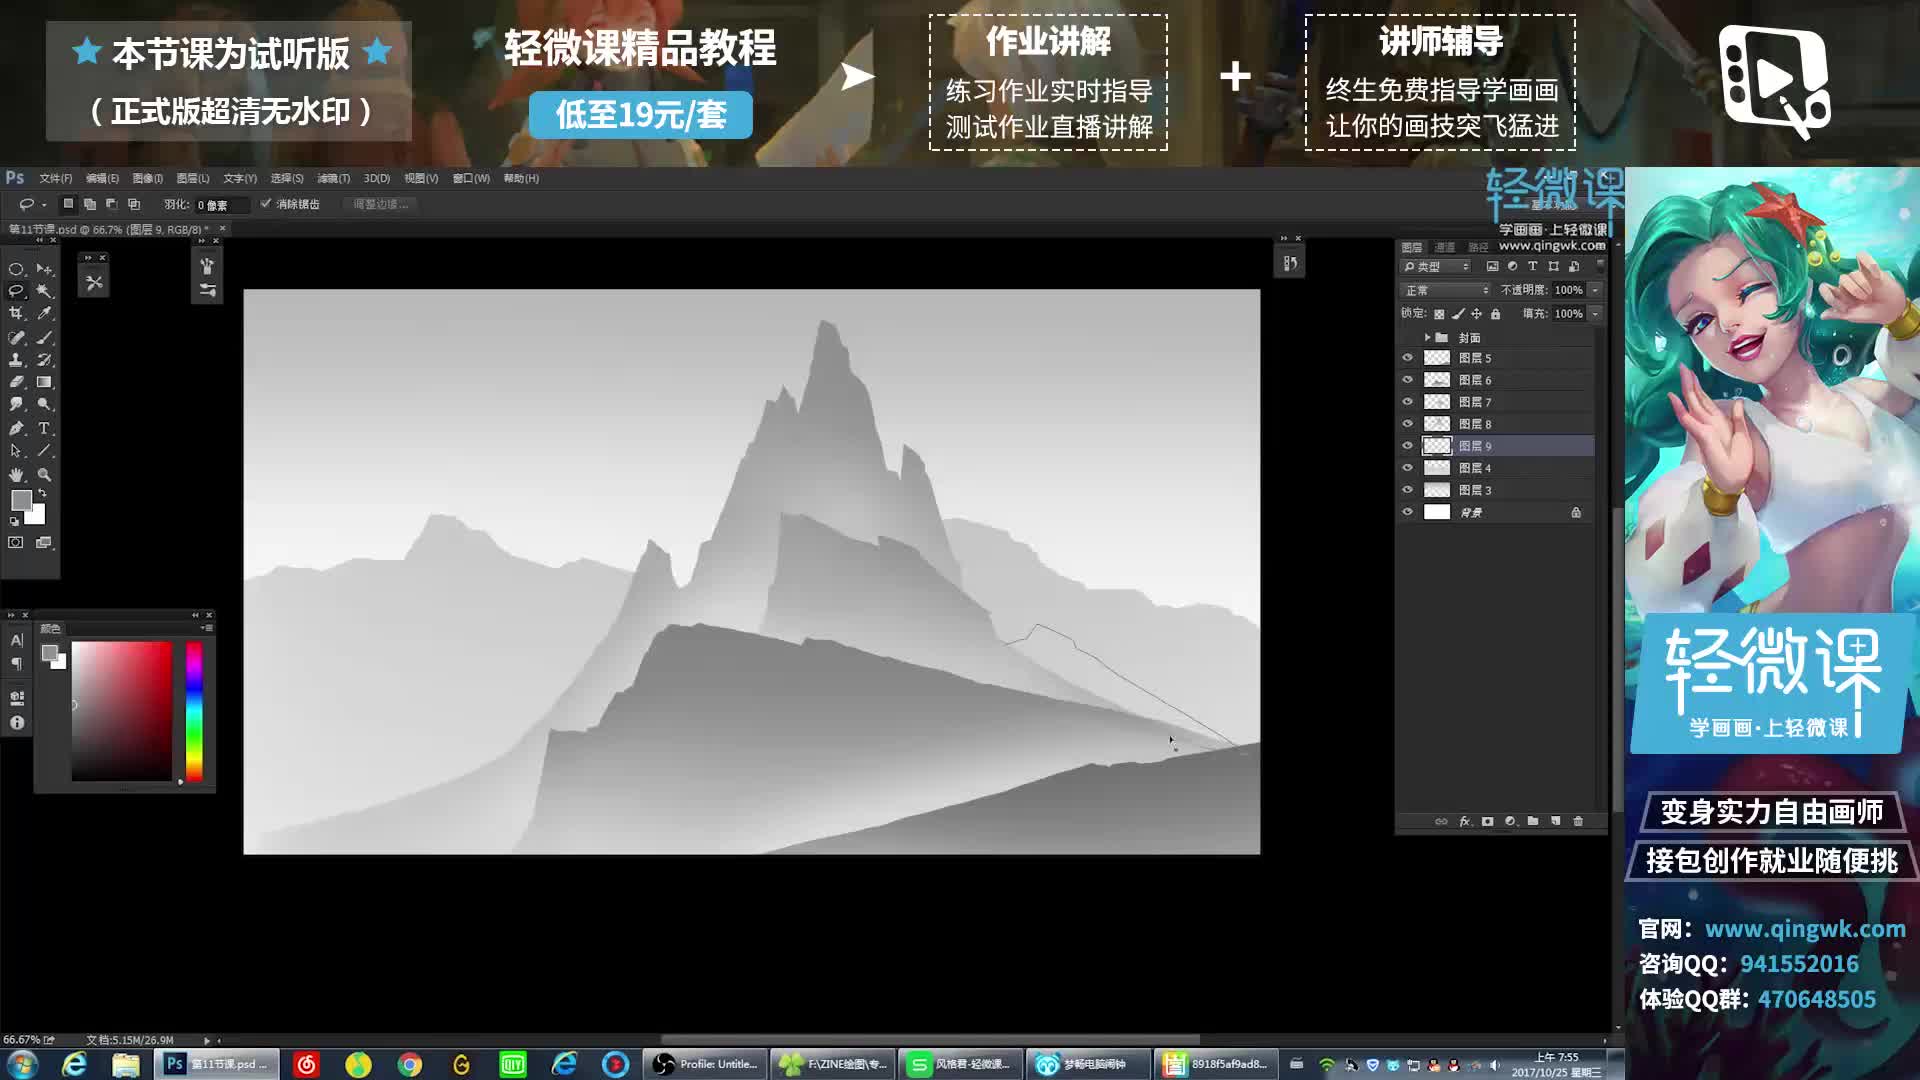Open the color panel options menu

(206, 628)
